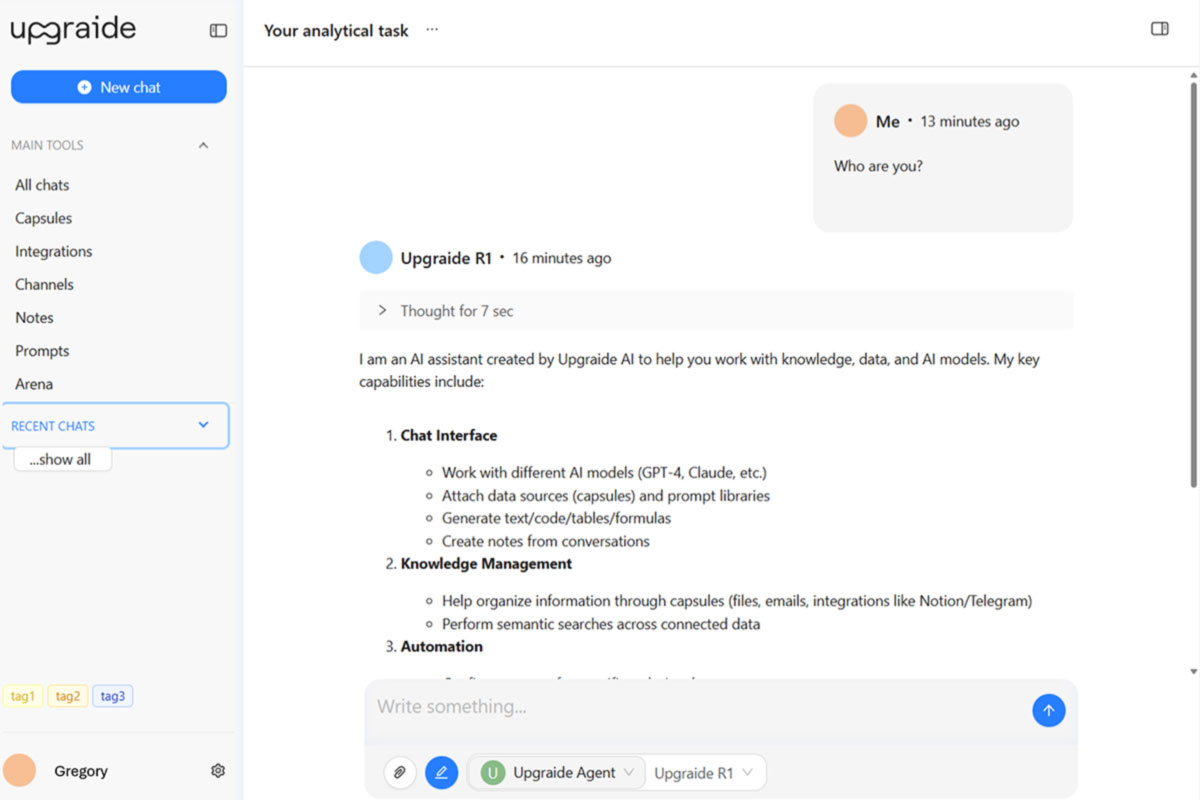
Task: Navigate to Channels
Action: tap(44, 284)
